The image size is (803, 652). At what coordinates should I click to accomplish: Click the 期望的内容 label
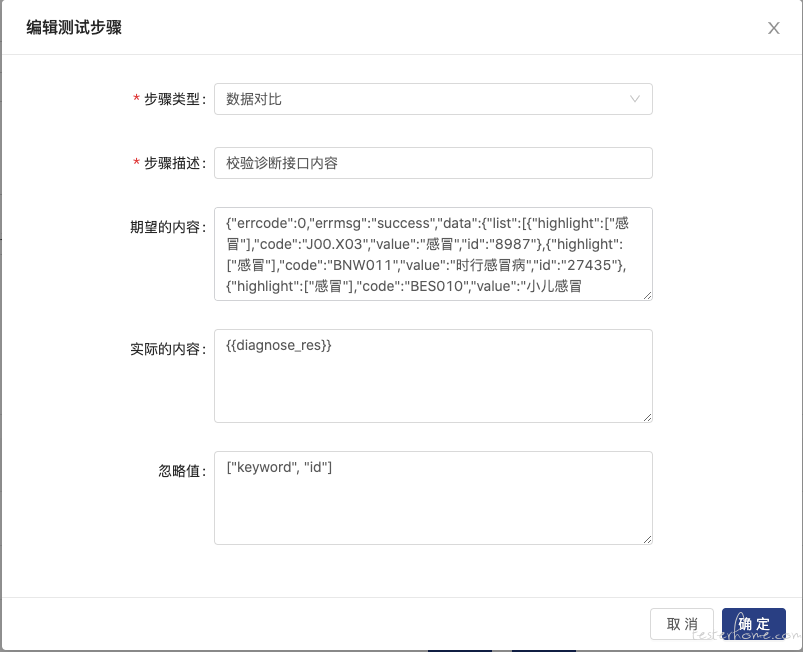tap(167, 227)
